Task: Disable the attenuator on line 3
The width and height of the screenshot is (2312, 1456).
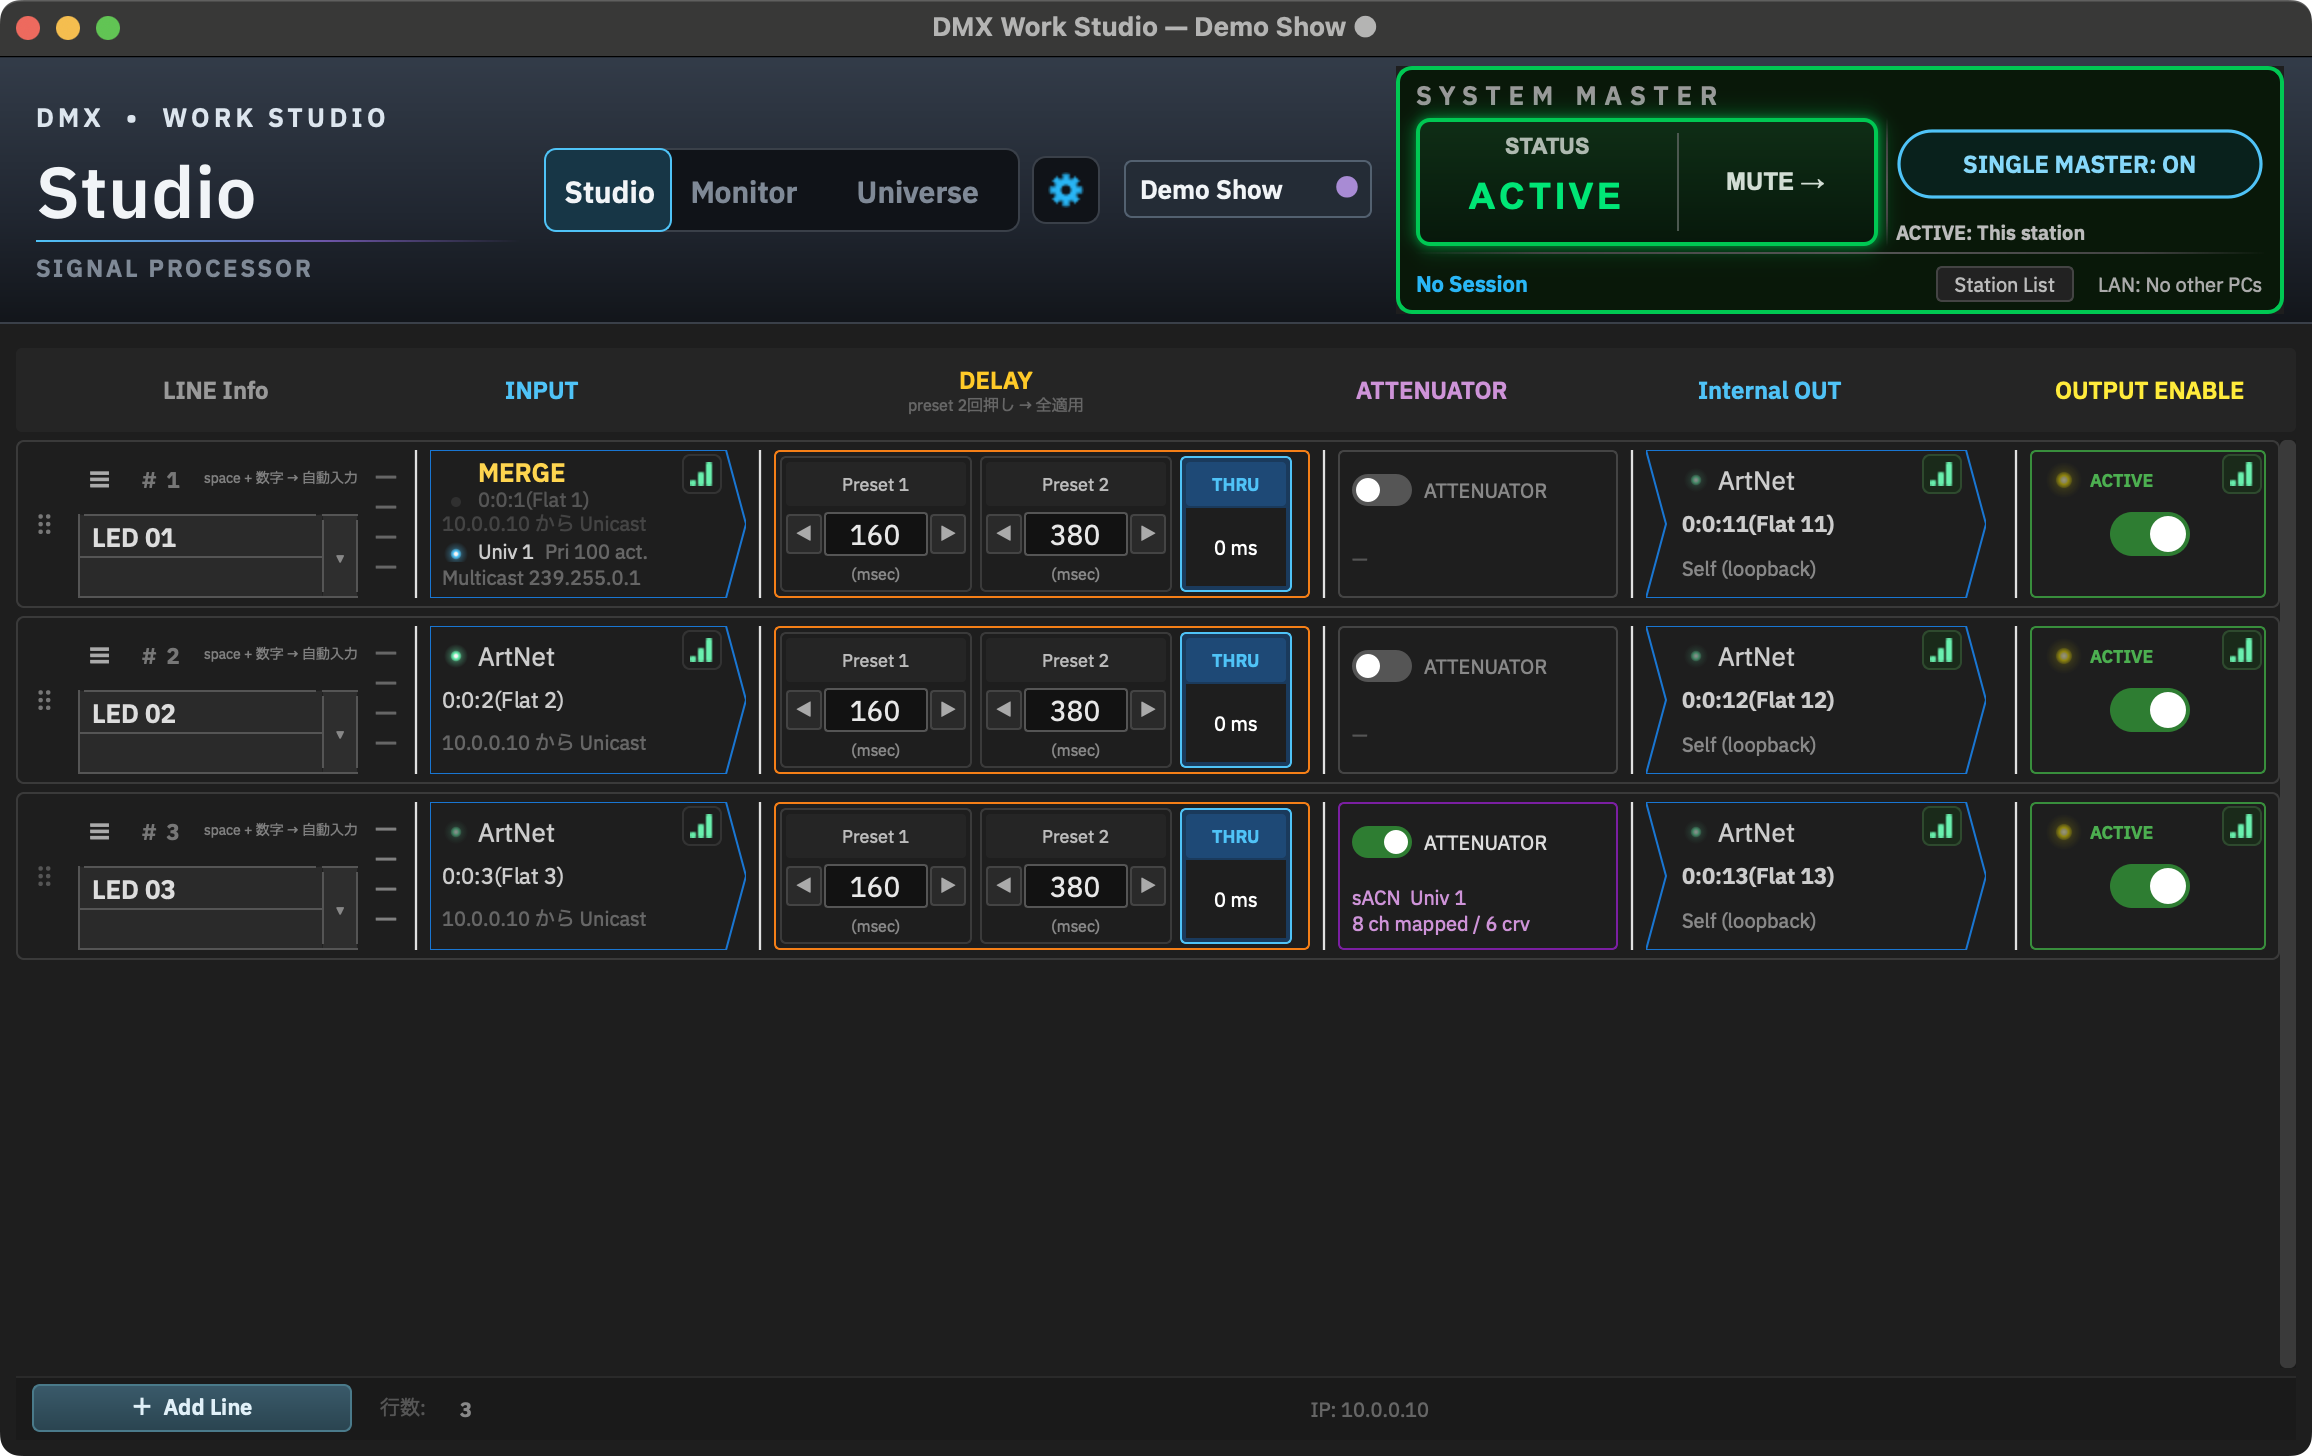Action: (x=1381, y=842)
